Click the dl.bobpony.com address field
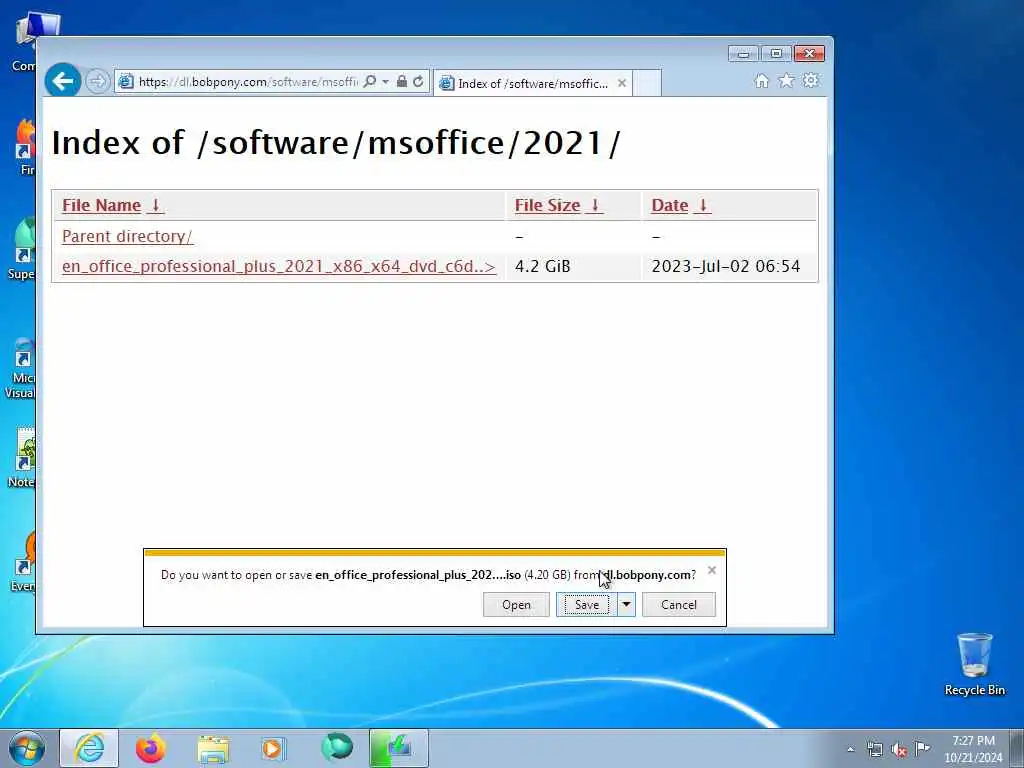The image size is (1024, 768). click(x=248, y=82)
